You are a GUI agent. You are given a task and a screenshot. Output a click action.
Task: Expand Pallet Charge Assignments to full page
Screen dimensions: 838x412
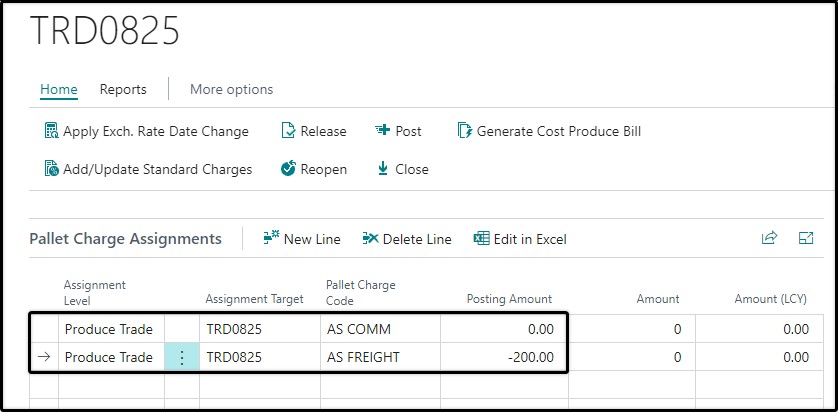tap(805, 238)
